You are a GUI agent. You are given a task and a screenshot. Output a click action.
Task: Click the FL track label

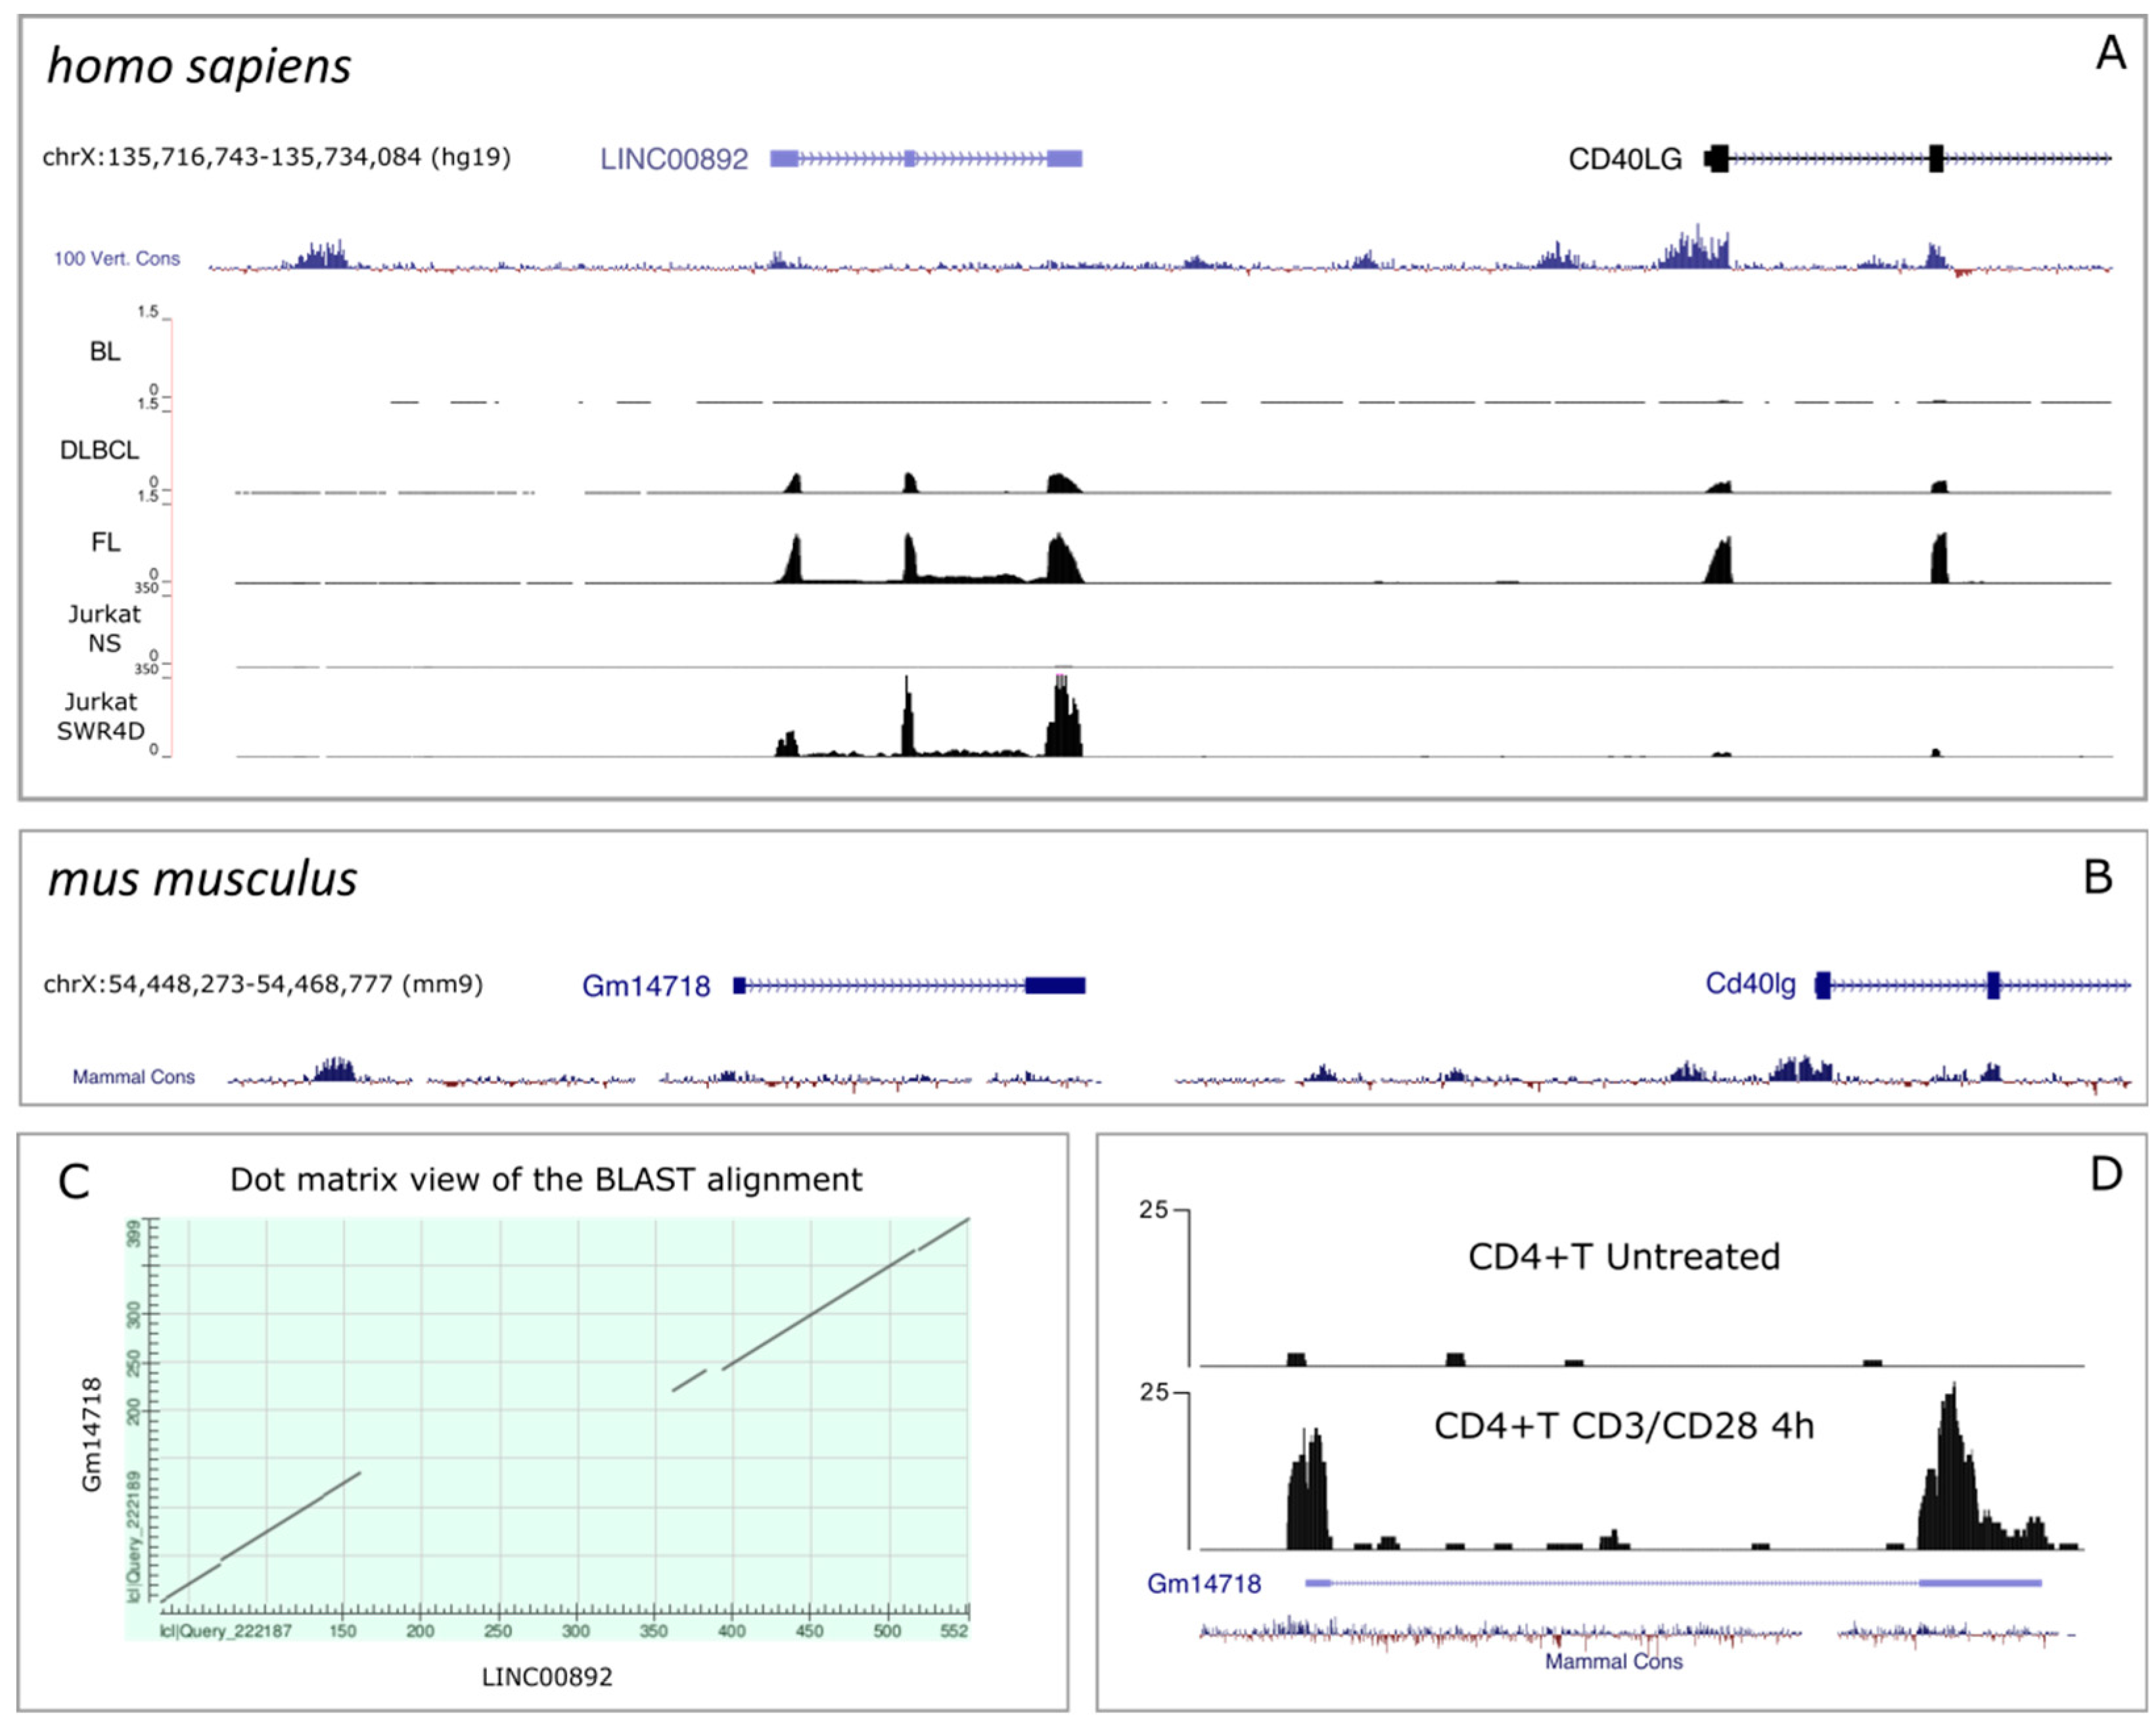coord(105,542)
